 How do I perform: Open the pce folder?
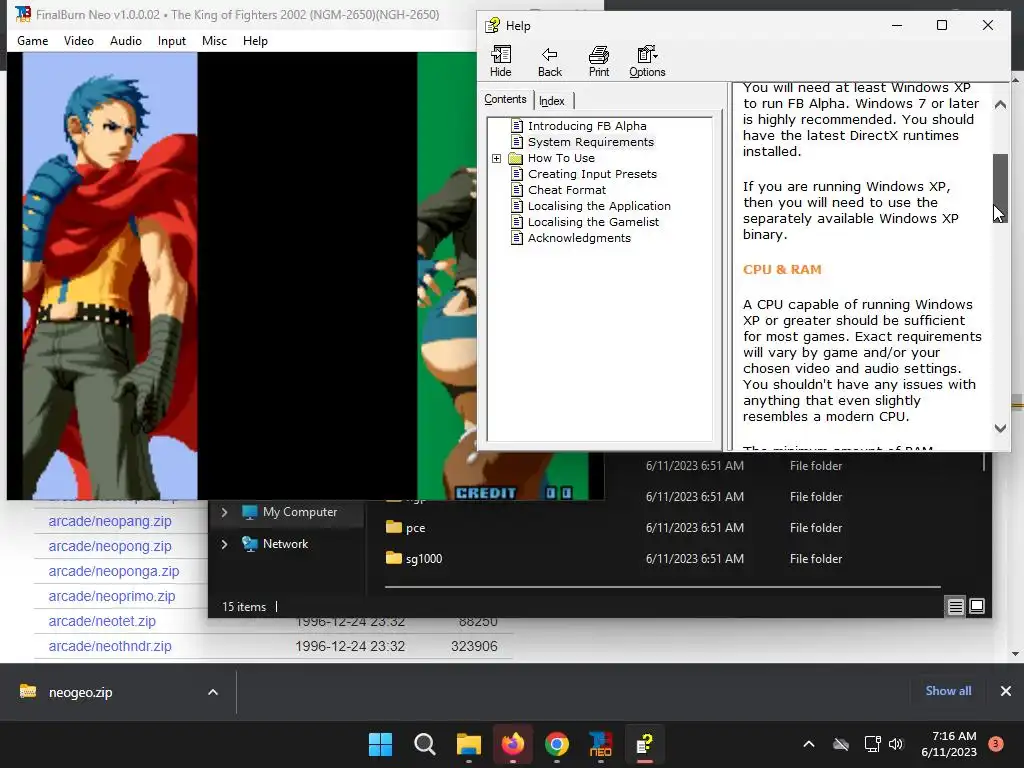click(415, 528)
